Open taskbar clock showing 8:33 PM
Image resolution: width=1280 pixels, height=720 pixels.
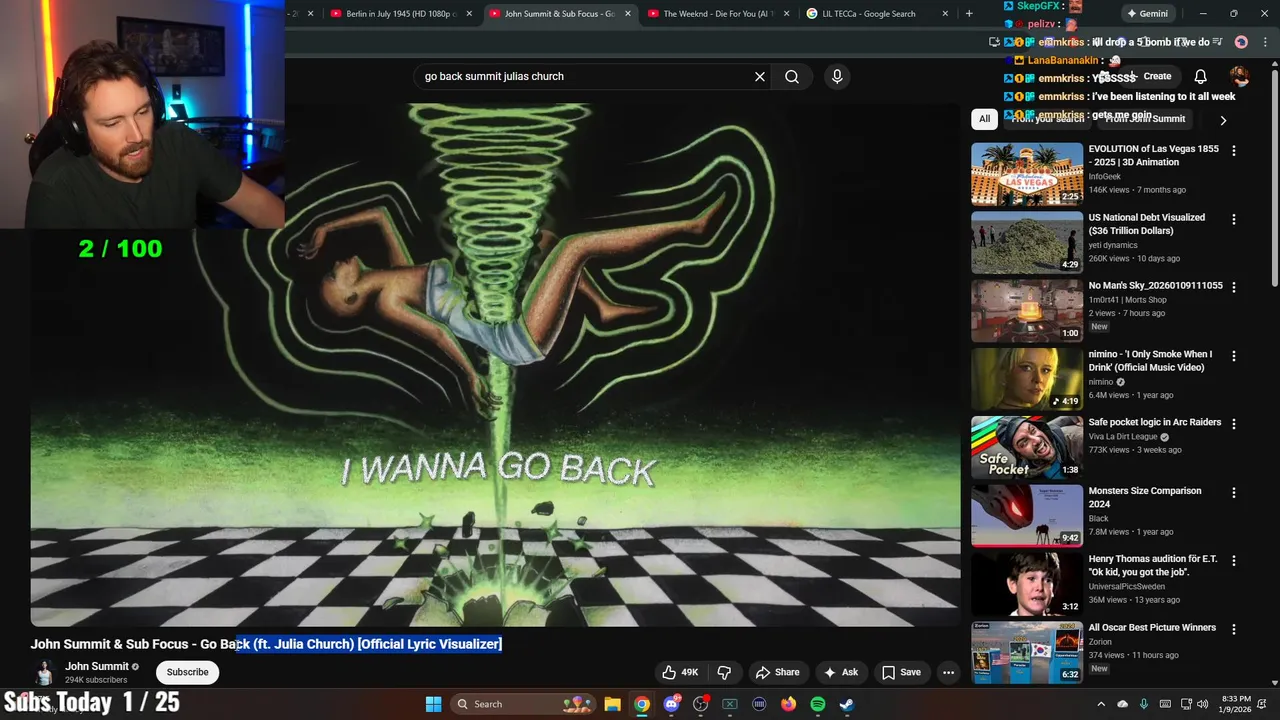[x=1236, y=704]
